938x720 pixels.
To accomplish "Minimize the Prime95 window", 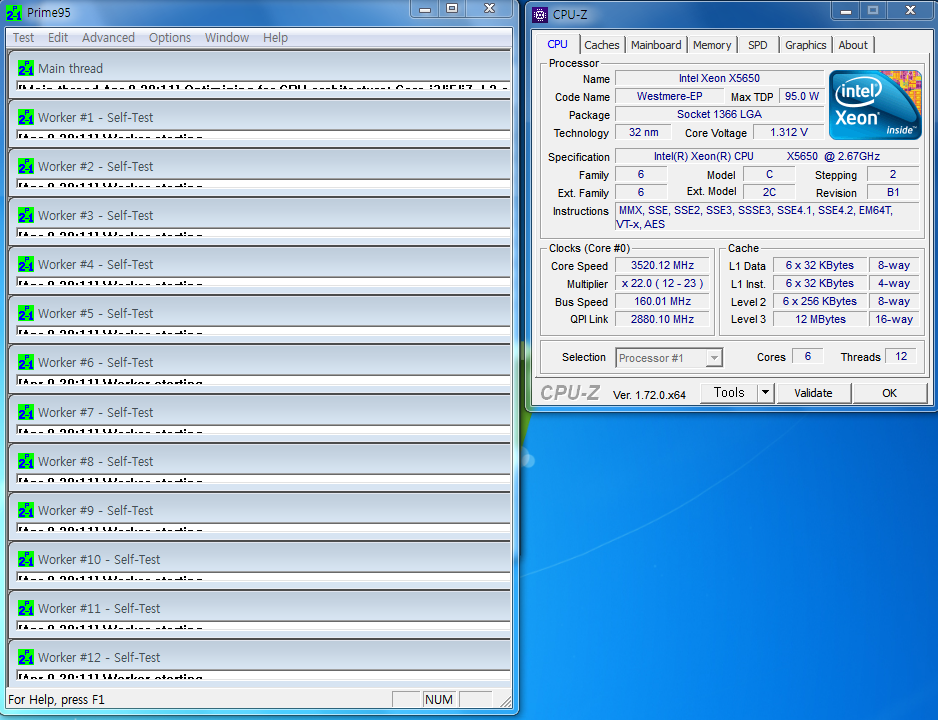I will click(x=425, y=8).
